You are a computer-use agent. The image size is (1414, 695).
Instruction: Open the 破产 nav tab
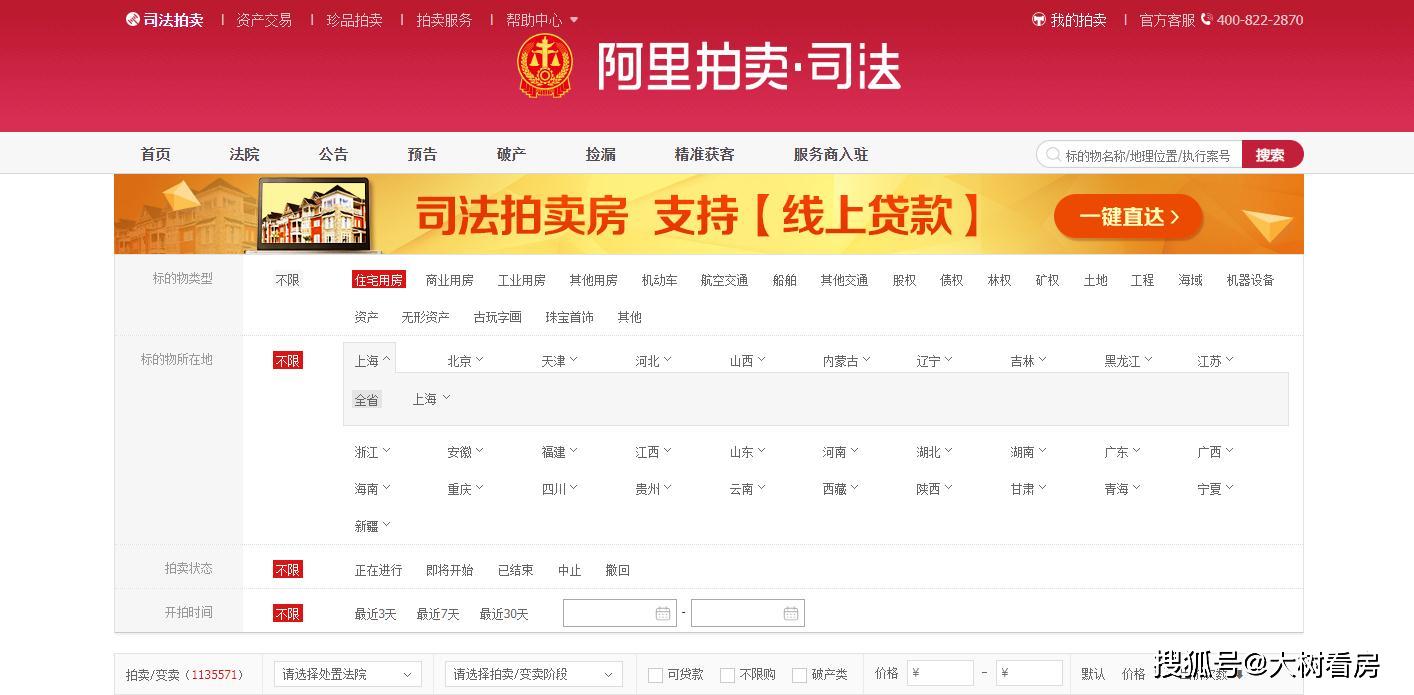click(511, 154)
